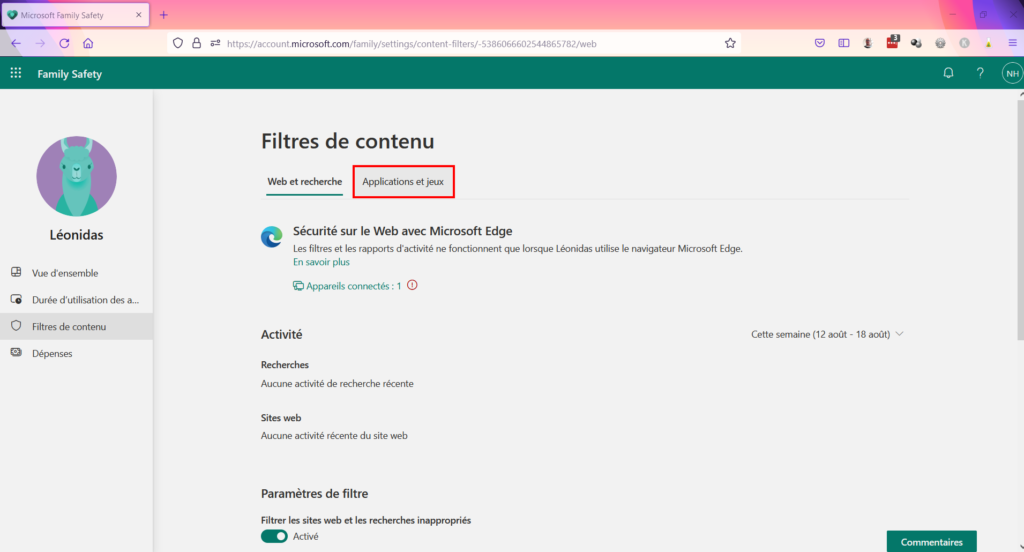
Task: Open Vue d'ensemble in the sidebar
Action: (76, 273)
